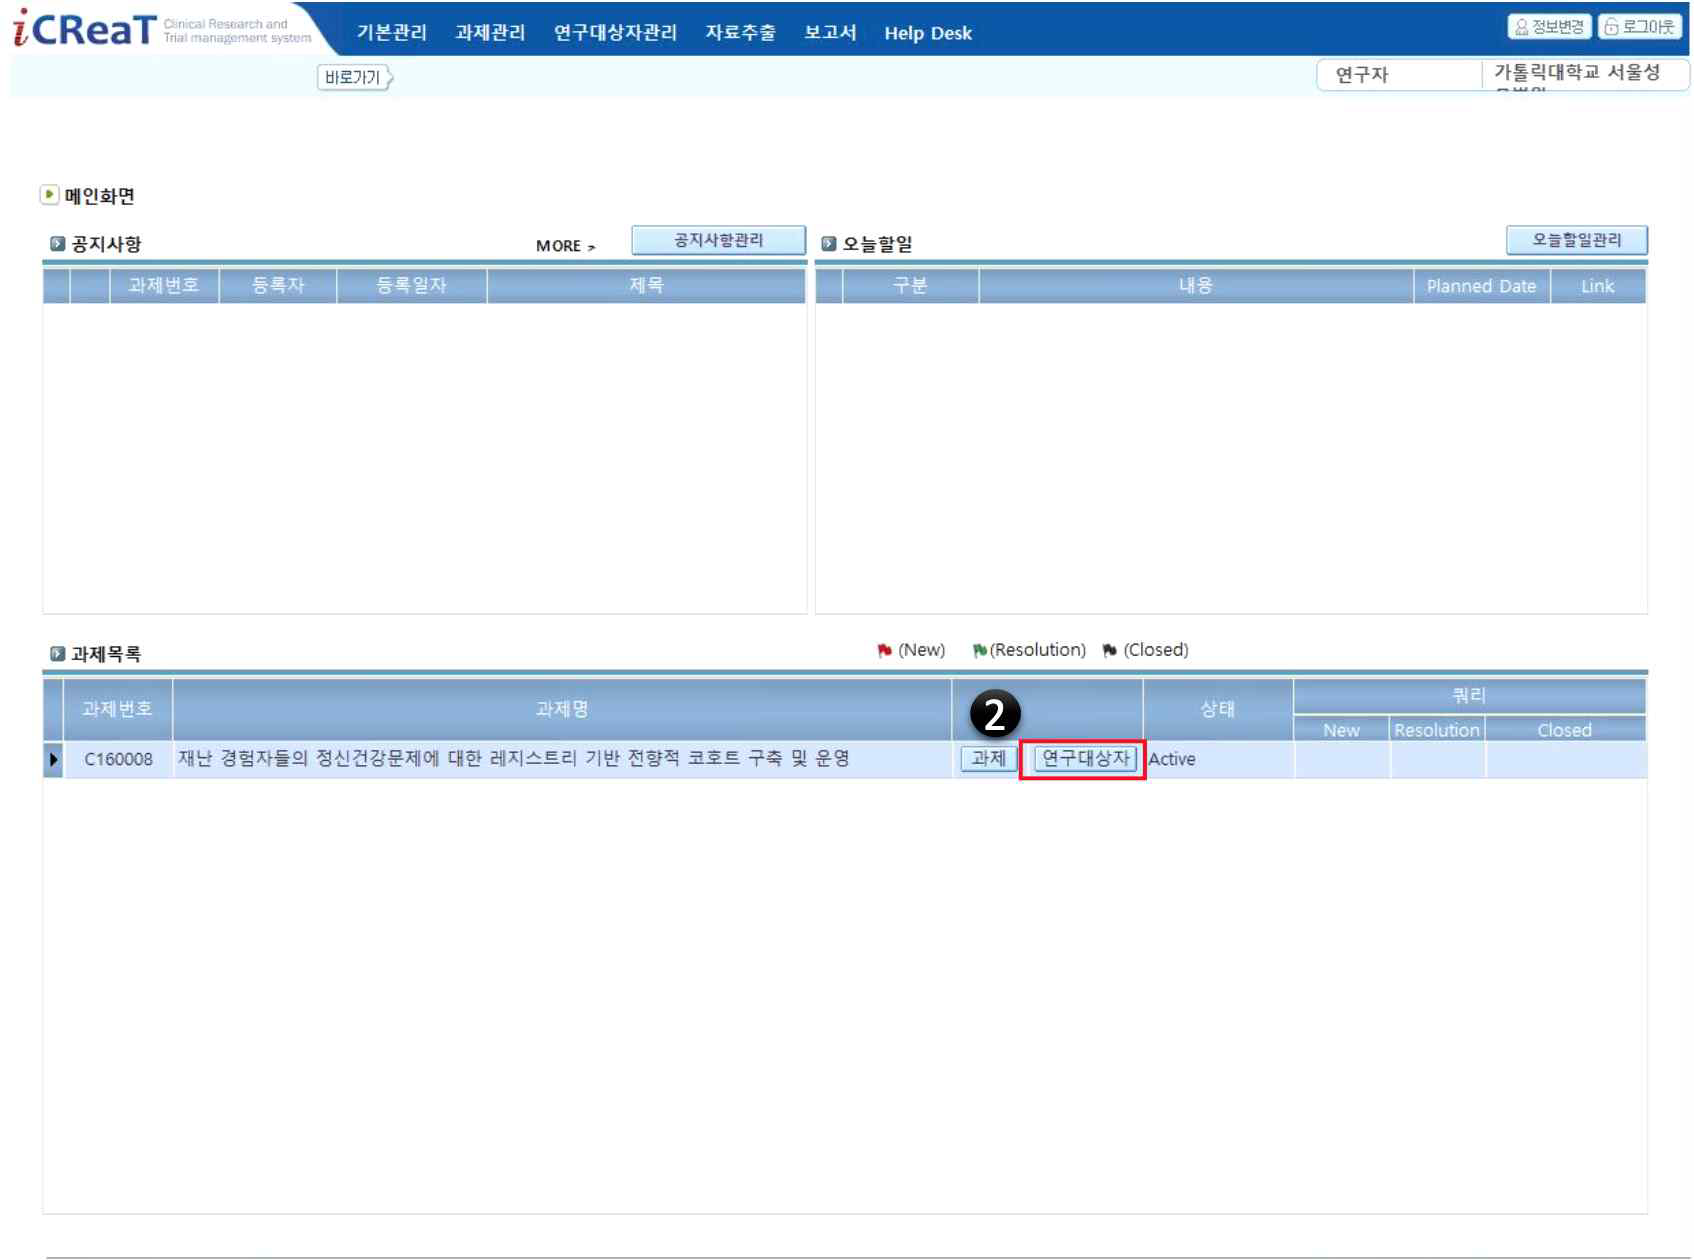1694x1260 pixels.
Task: Click the row selector arrow for C160008
Action: tap(53, 759)
